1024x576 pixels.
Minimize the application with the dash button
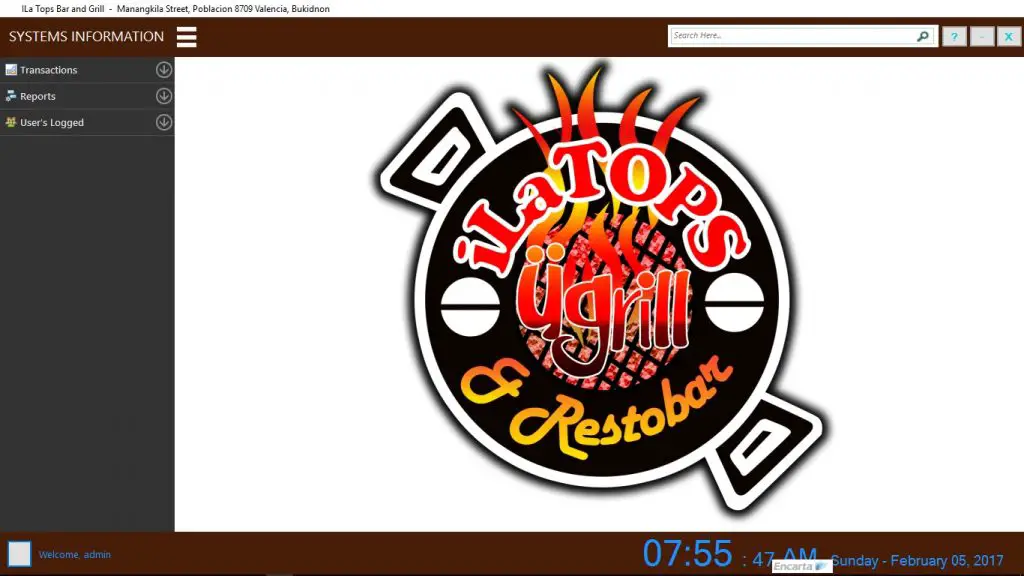(x=982, y=37)
